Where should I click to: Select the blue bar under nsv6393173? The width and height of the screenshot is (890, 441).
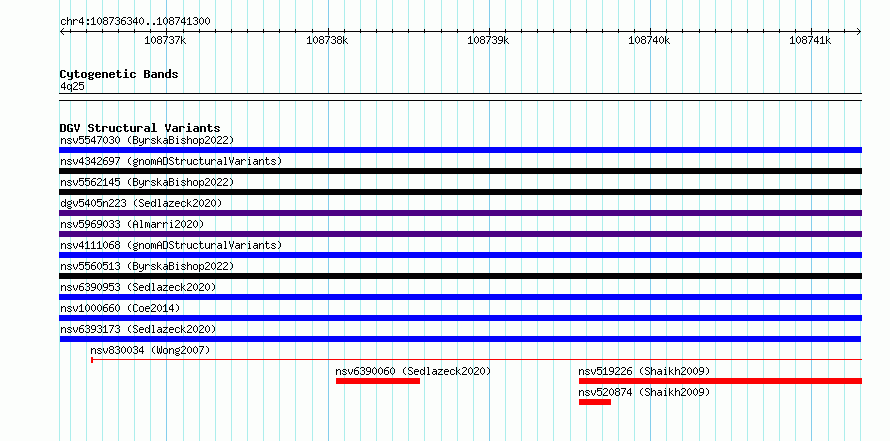(x=460, y=339)
